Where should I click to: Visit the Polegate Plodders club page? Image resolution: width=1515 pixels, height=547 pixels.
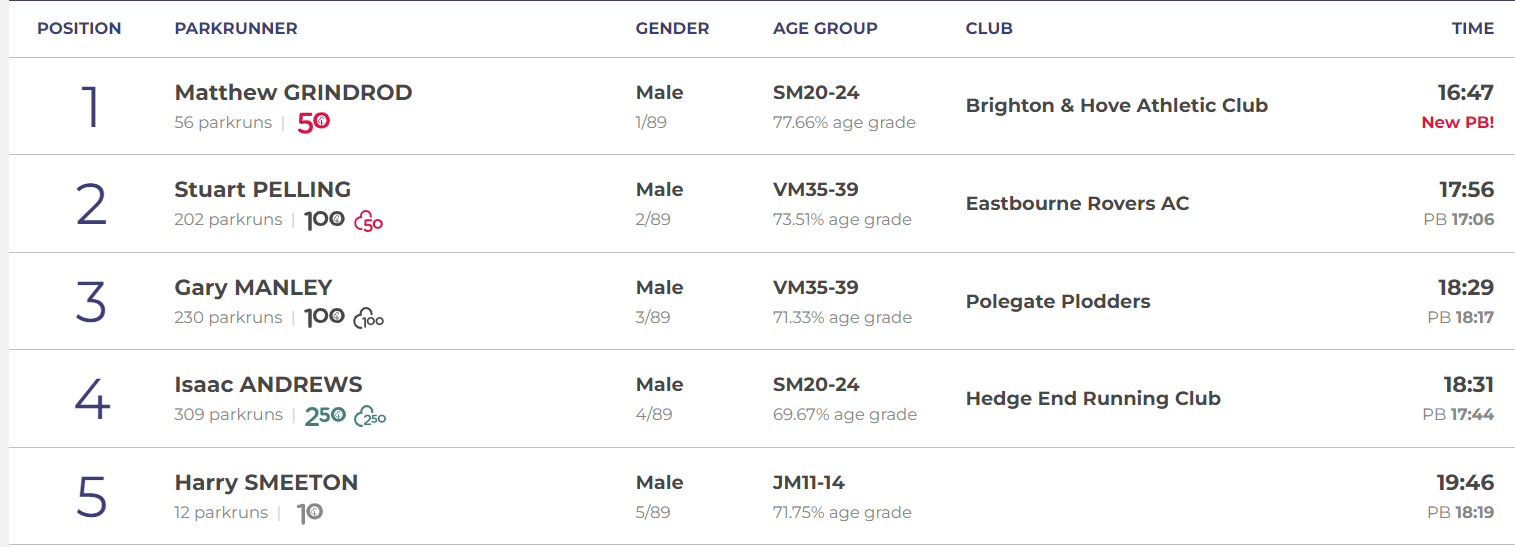click(x=1058, y=302)
